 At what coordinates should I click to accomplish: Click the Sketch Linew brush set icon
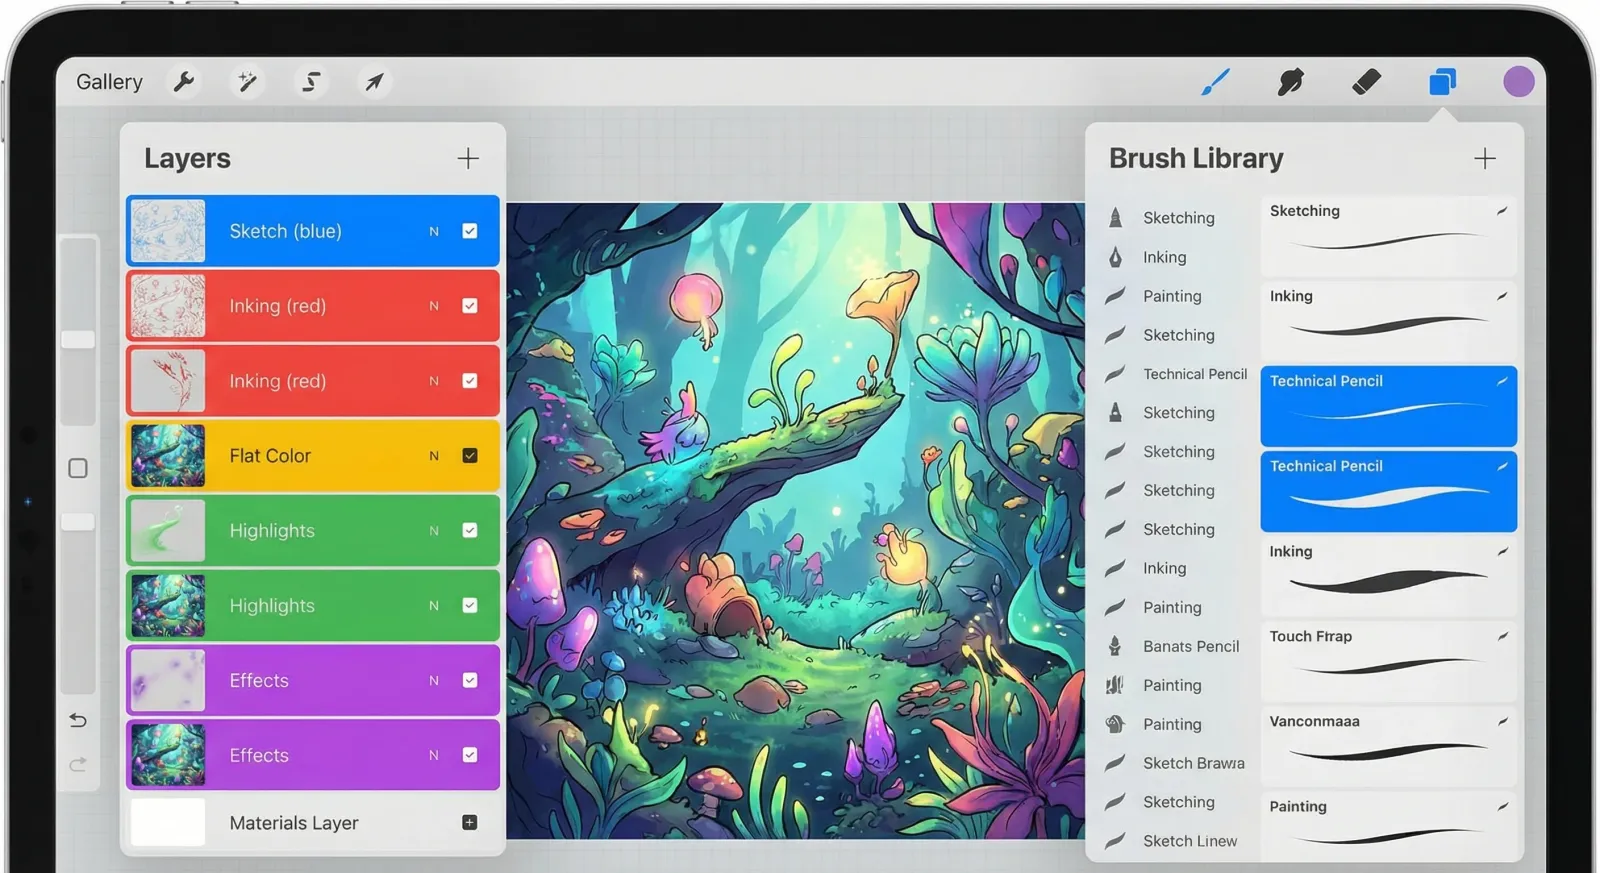coord(1115,841)
